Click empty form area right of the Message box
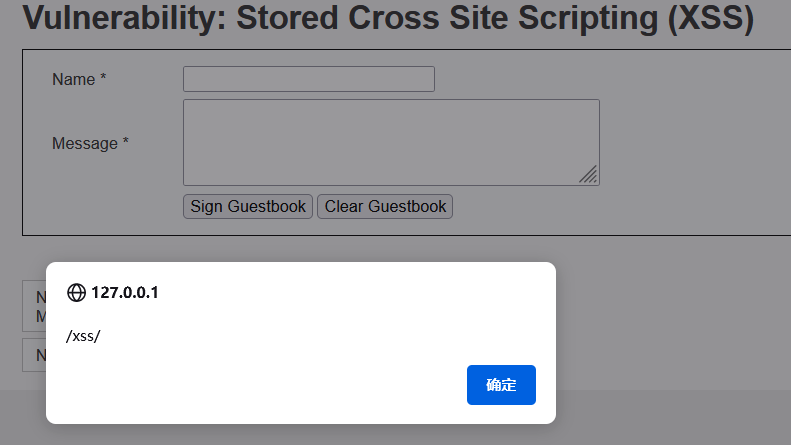791x445 pixels. click(691, 142)
